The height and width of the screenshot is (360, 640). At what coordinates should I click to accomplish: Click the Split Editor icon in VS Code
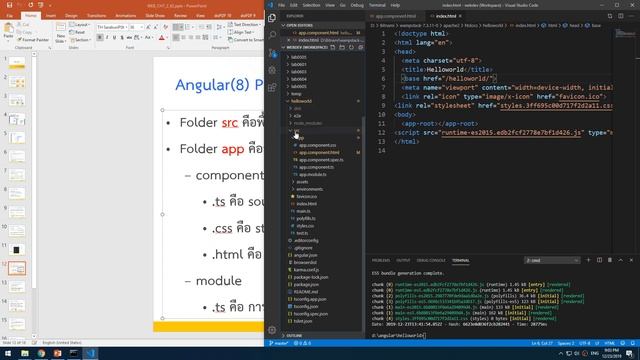coord(620,16)
